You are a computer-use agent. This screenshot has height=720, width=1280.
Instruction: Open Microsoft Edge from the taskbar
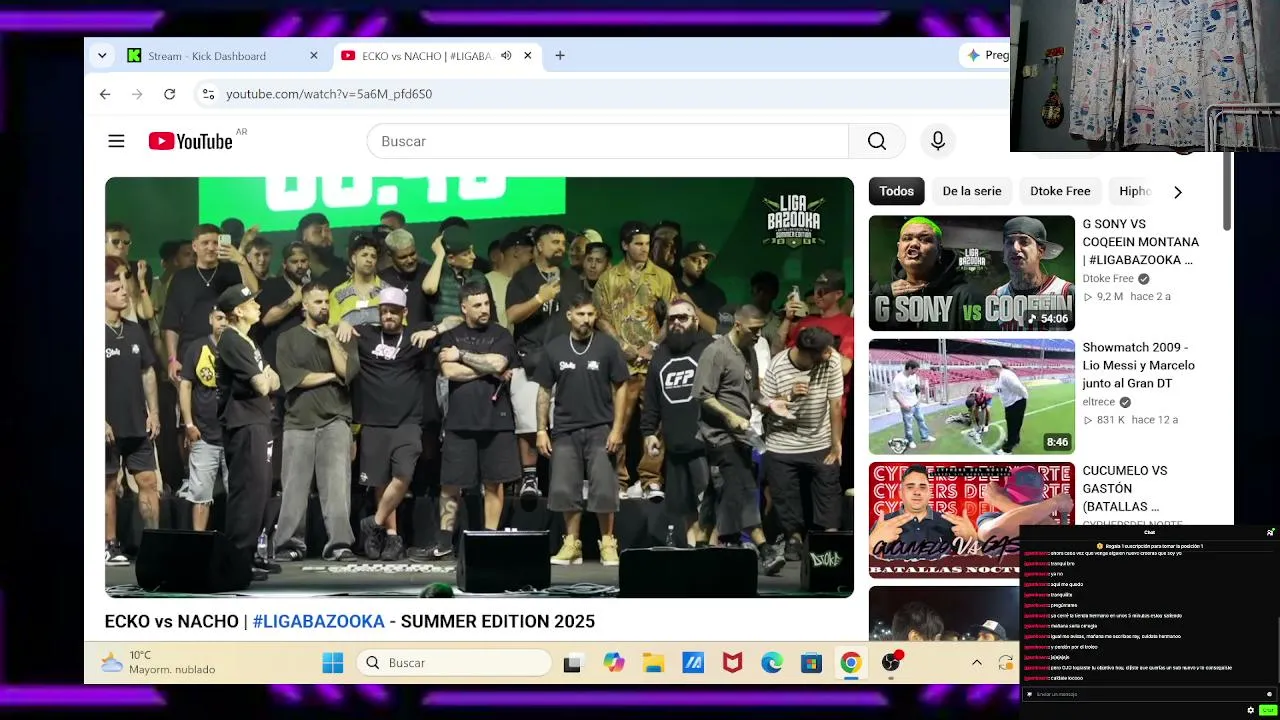[x=772, y=663]
